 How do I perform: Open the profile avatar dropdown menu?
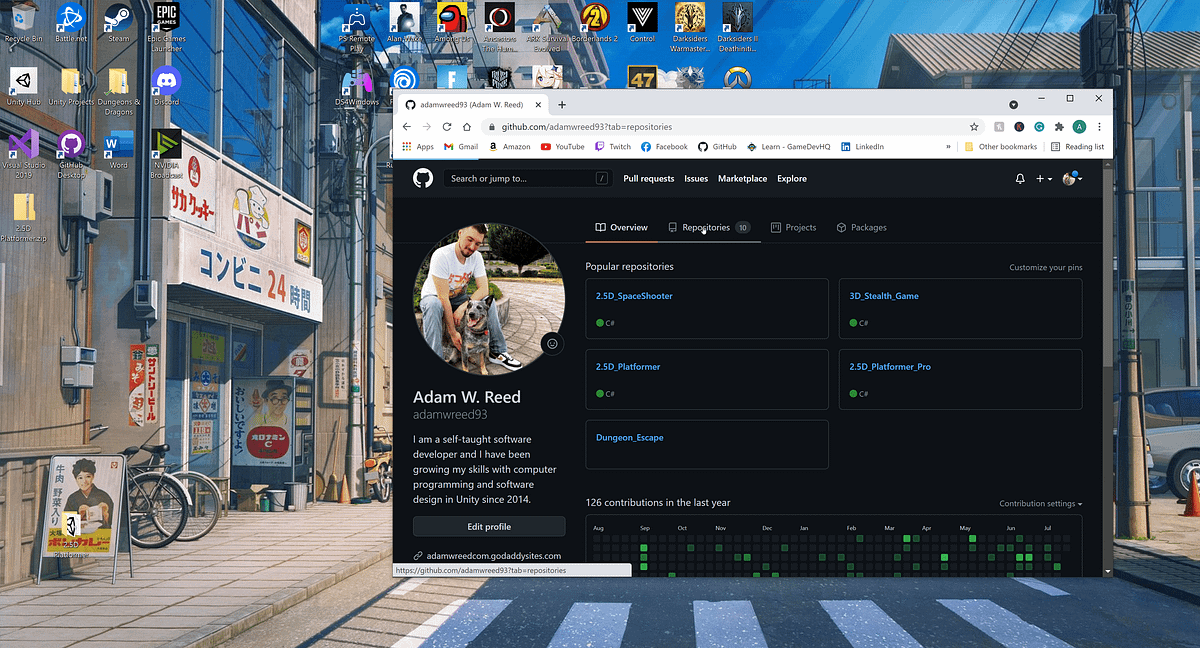click(1071, 178)
